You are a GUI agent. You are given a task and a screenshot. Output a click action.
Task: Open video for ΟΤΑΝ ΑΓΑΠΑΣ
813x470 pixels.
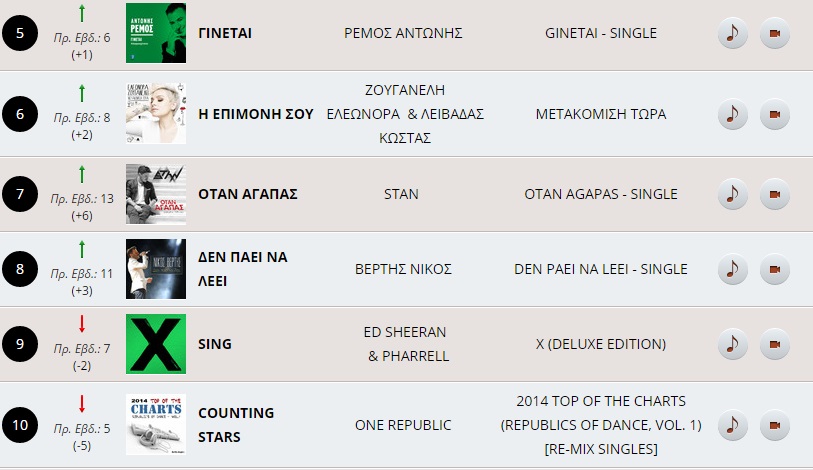point(774,193)
